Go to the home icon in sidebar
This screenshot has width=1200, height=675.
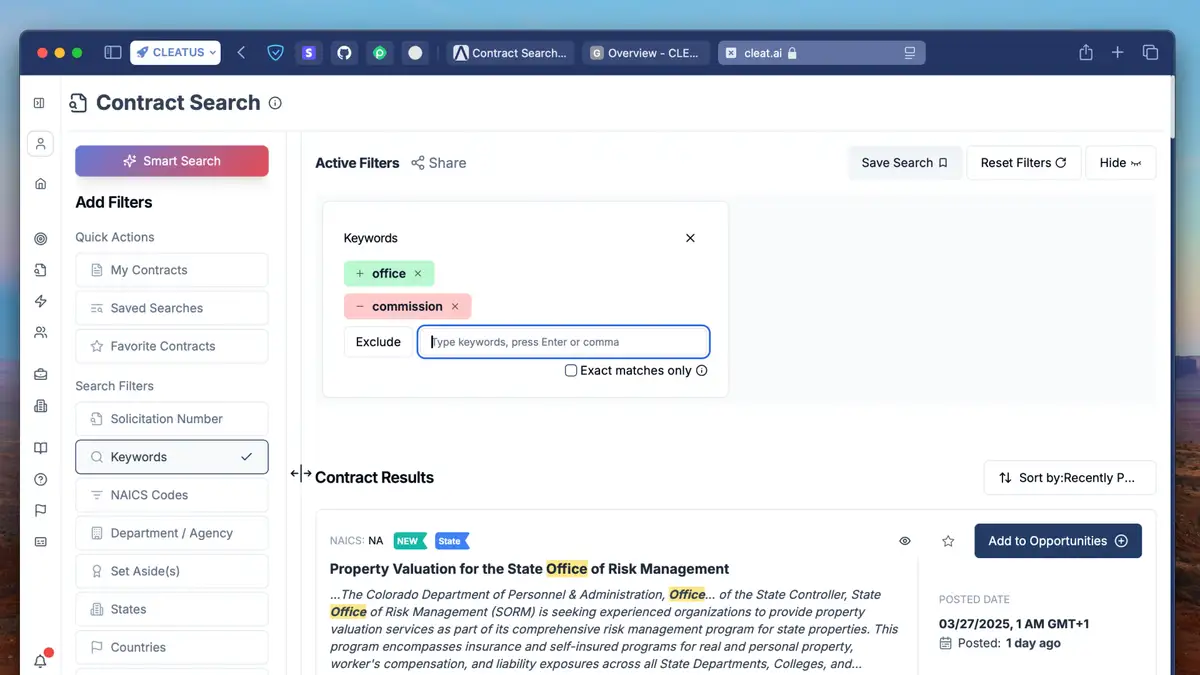pos(40,184)
